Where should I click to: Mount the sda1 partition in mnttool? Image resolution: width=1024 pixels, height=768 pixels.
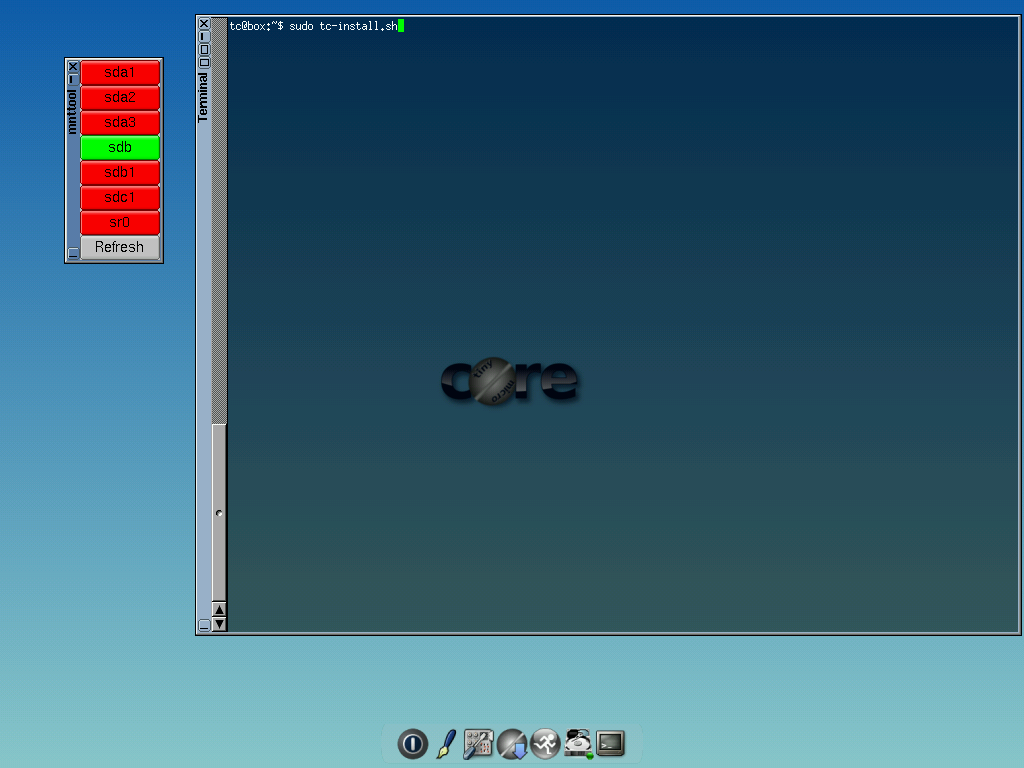point(120,72)
